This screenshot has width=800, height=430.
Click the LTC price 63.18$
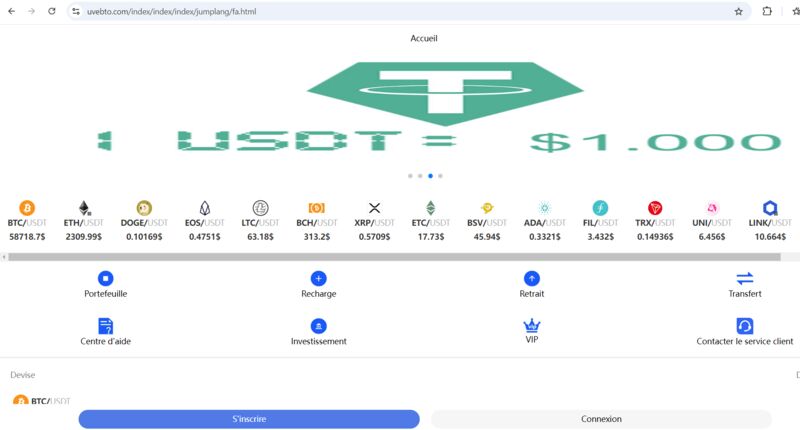tap(260, 237)
